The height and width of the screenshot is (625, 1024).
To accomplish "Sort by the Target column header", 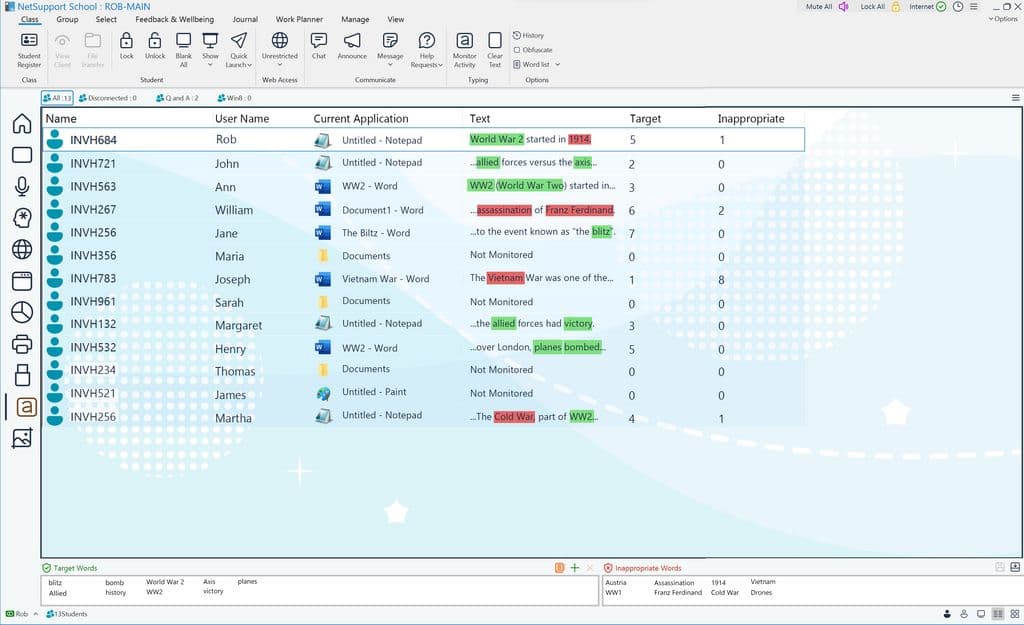I will pyautogui.click(x=645, y=119).
